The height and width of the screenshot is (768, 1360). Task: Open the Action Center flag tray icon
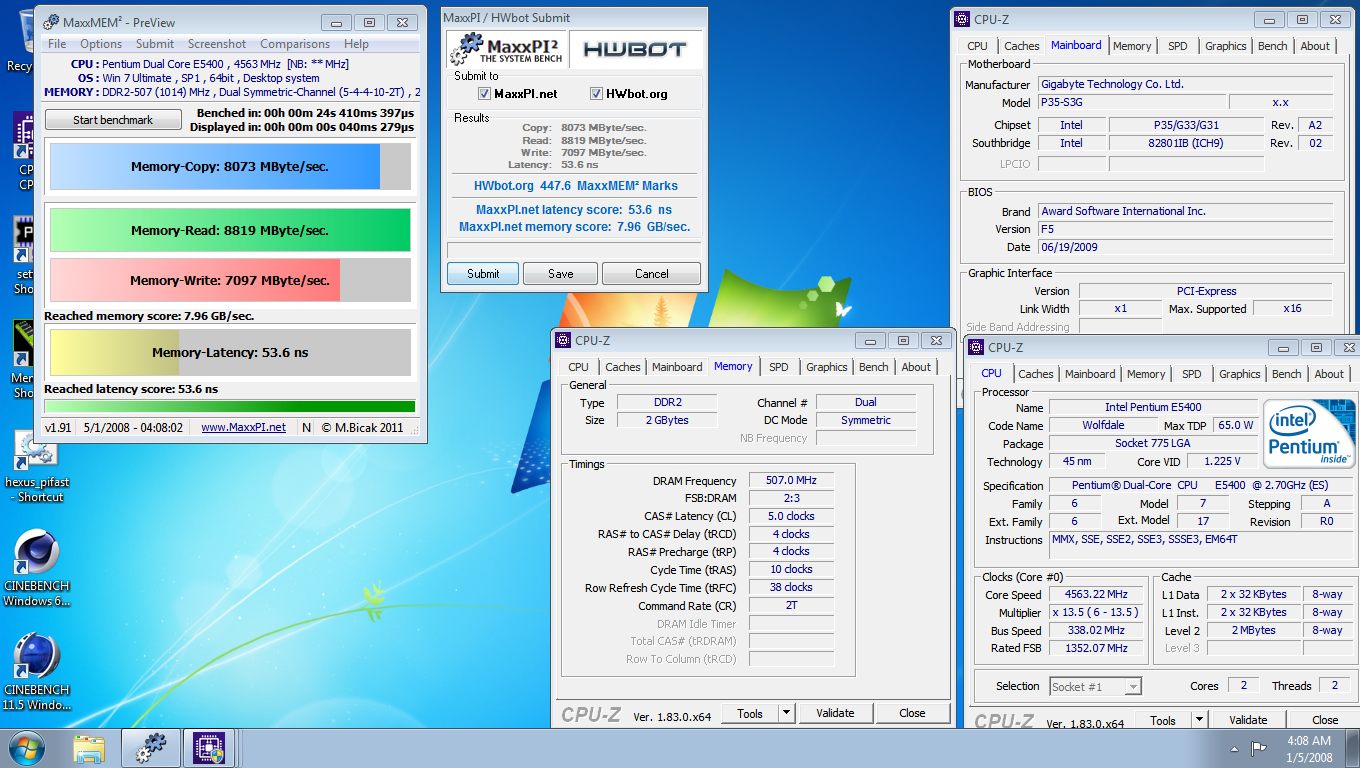pyautogui.click(x=1258, y=748)
